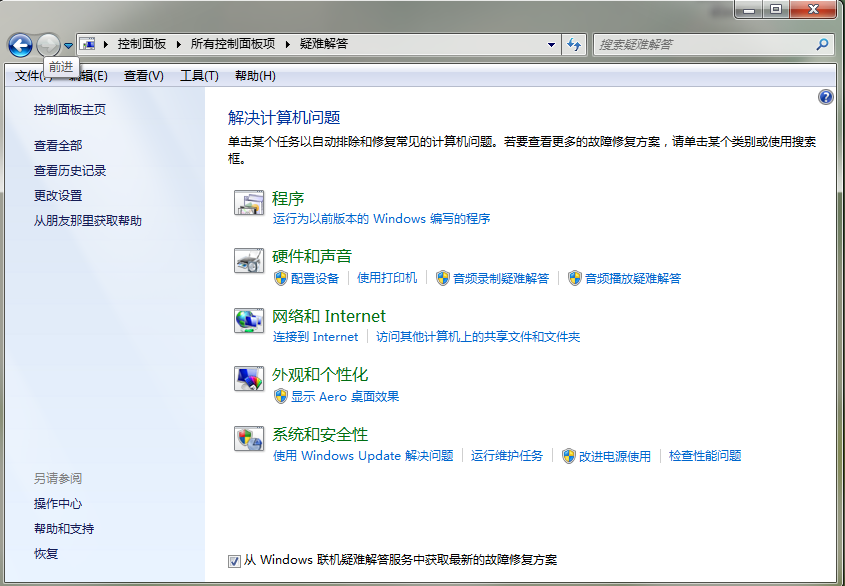Click the 外观和个性化 category icon

(x=249, y=379)
